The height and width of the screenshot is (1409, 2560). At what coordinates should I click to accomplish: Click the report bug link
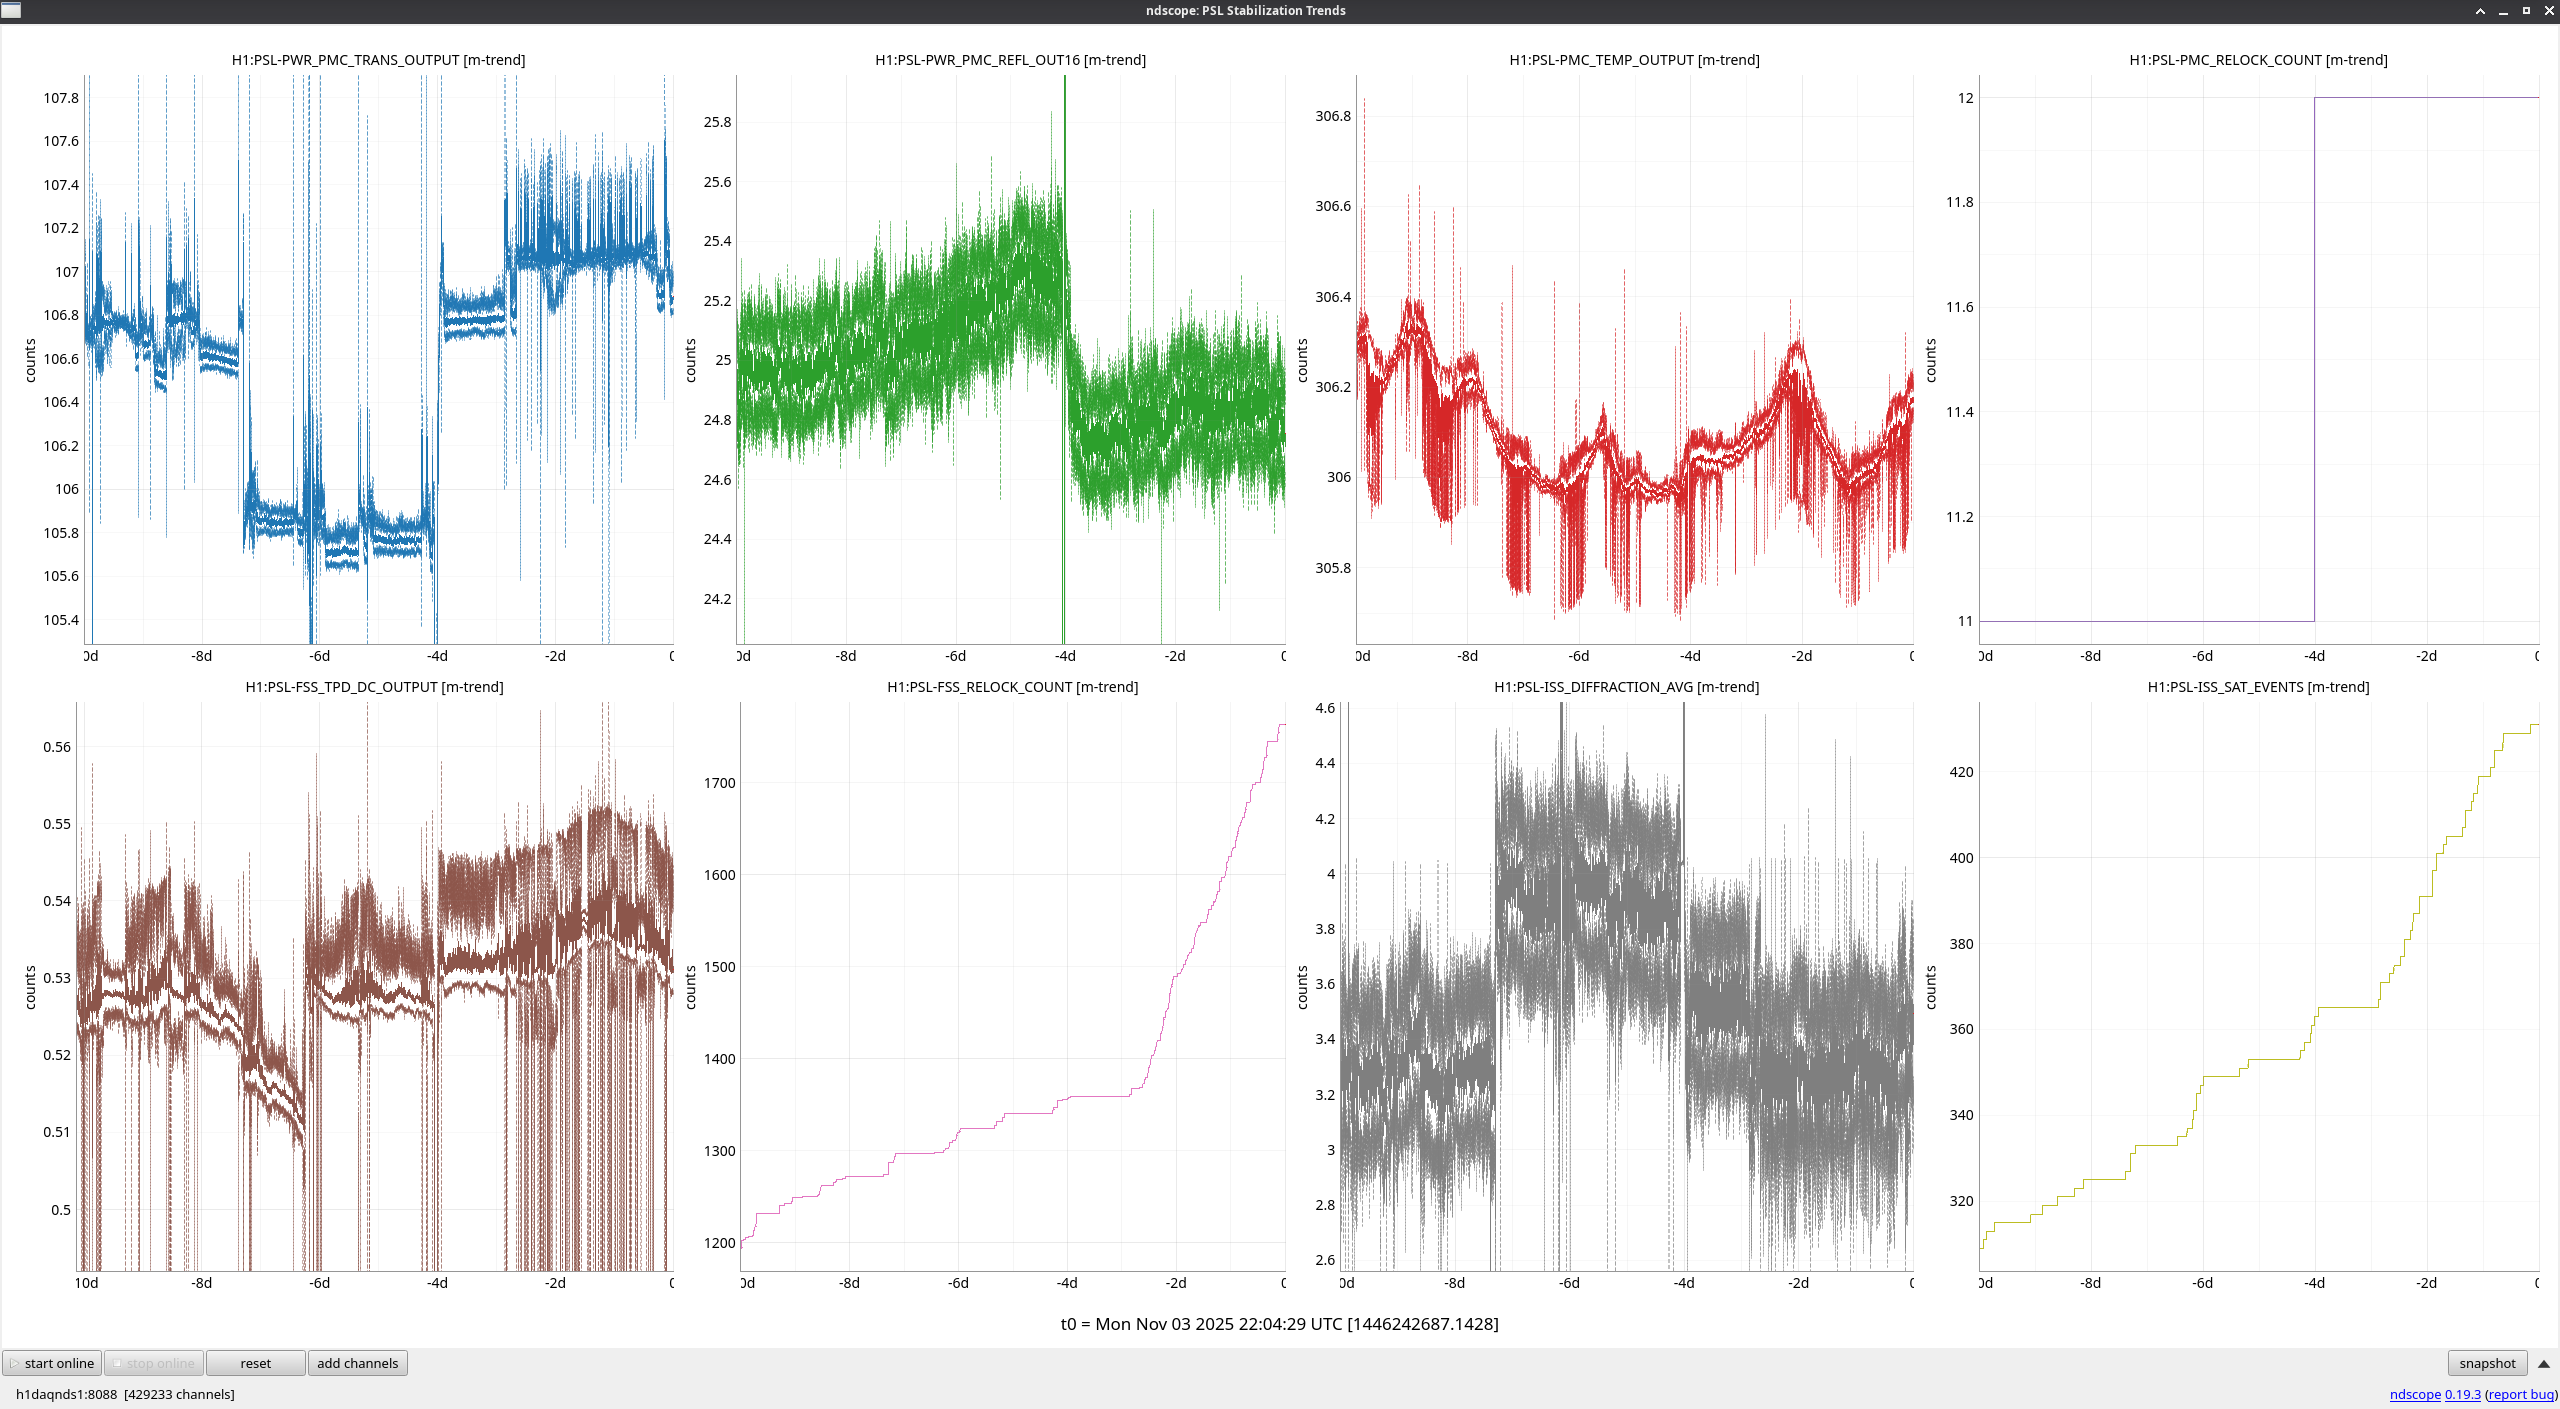2521,1394
